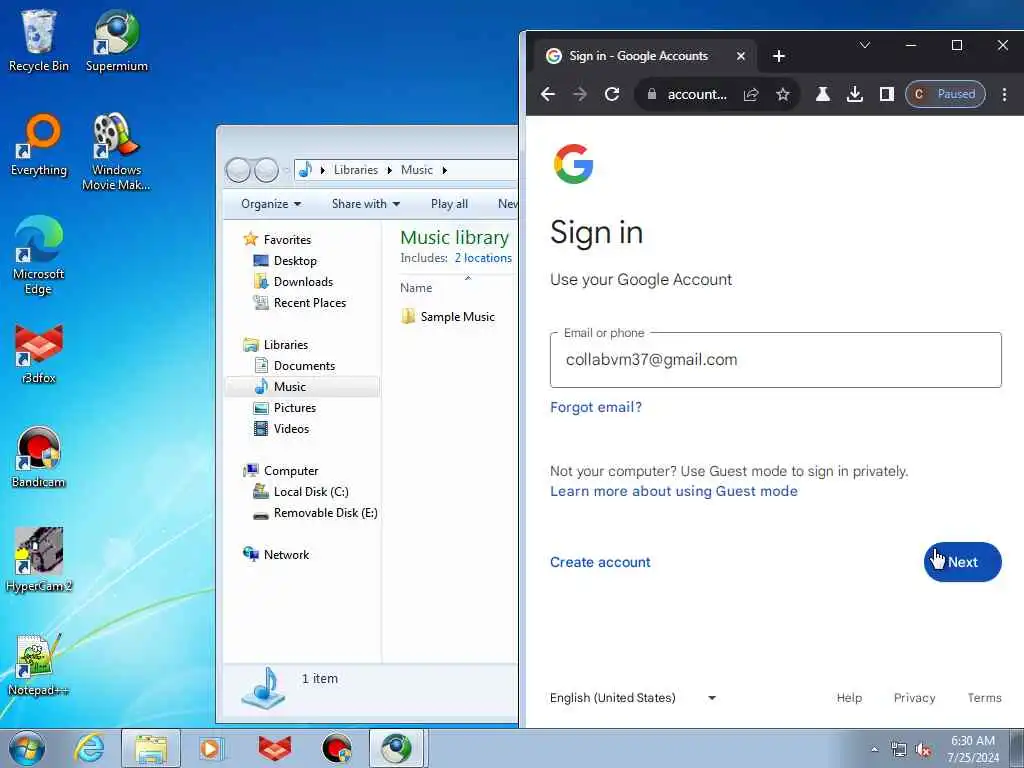Select Recent Places in the Explorer sidebar
The height and width of the screenshot is (768, 1024).
click(300, 302)
